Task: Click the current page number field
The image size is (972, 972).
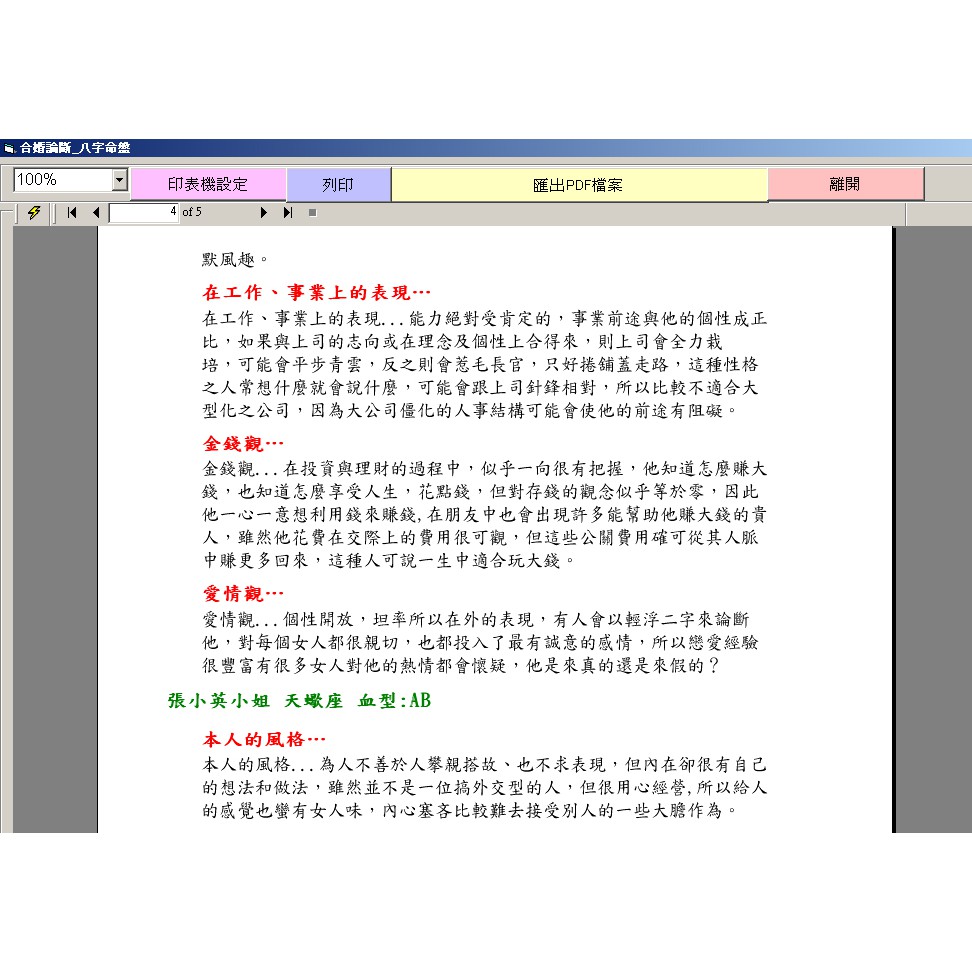Action: [144, 212]
